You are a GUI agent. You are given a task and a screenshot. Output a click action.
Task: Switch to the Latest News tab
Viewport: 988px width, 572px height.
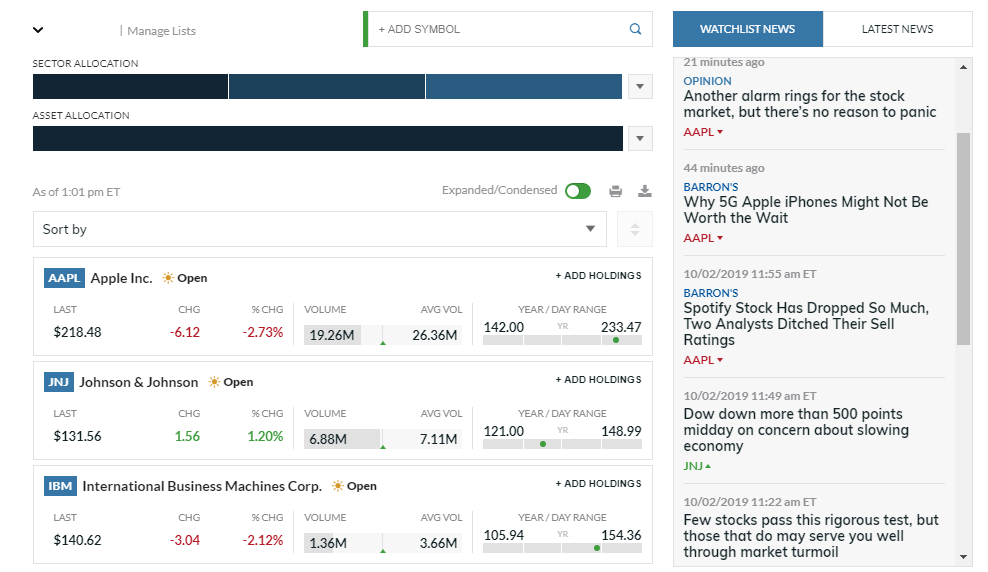(x=897, y=29)
